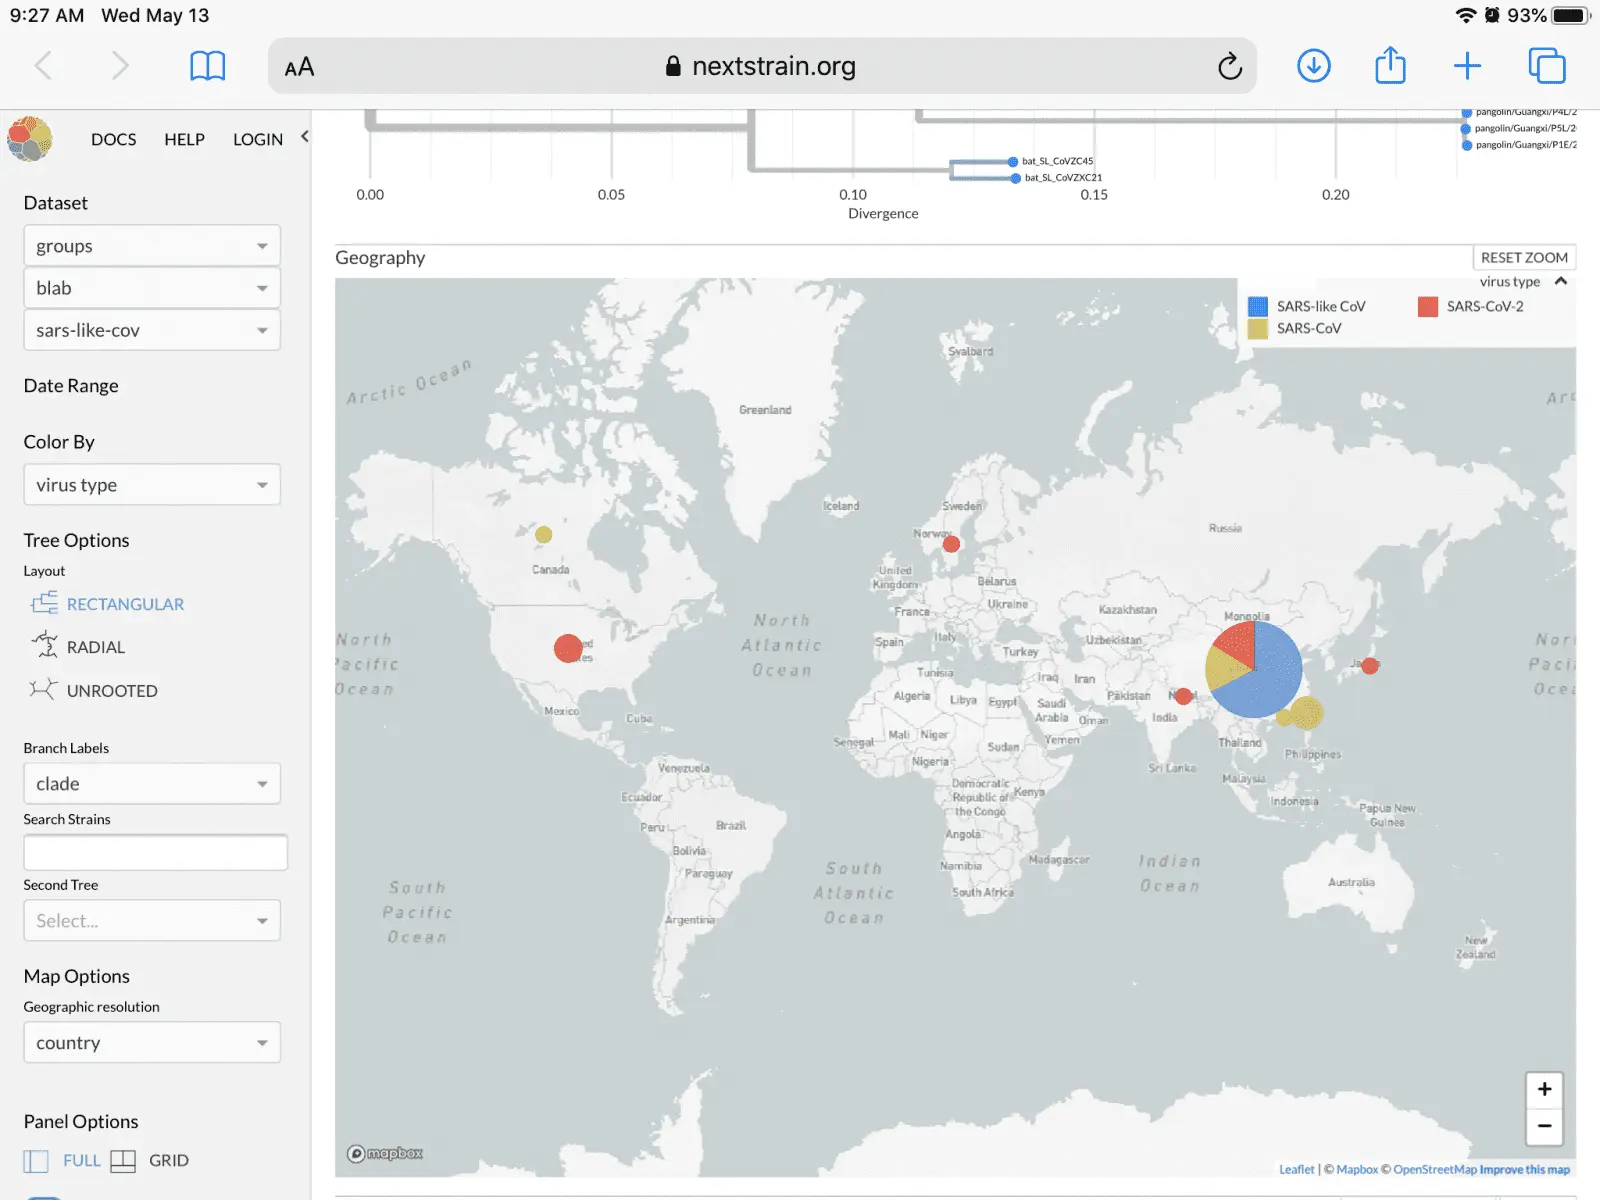This screenshot has width=1600, height=1200.
Task: Open a new tab with plus icon
Action: [1467, 66]
